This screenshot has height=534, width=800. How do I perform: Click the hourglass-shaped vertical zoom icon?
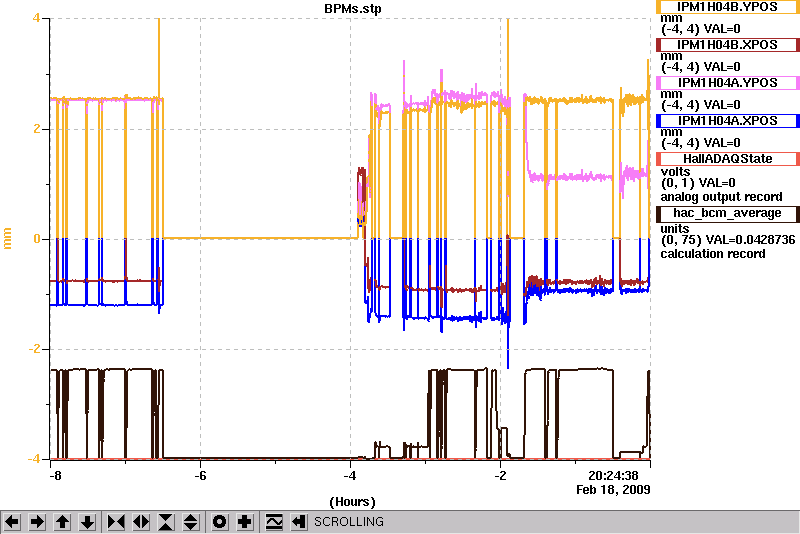[x=166, y=522]
